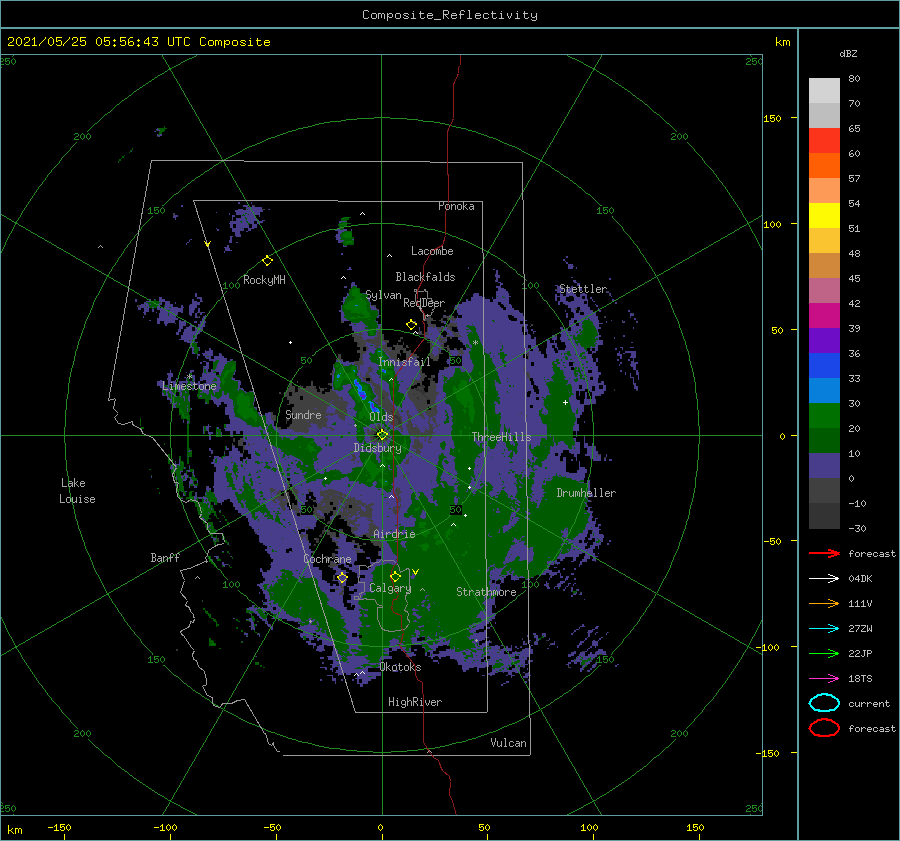Click the -30 value on dBZ scale
The height and width of the screenshot is (841, 900).
click(857, 528)
